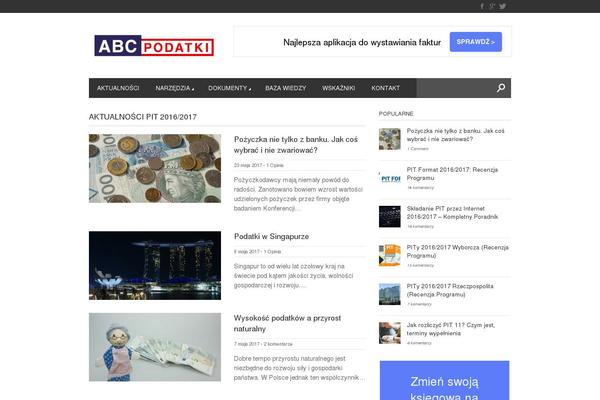Open thumbnail beside PIT Format 2016/2017 review

pos(389,176)
